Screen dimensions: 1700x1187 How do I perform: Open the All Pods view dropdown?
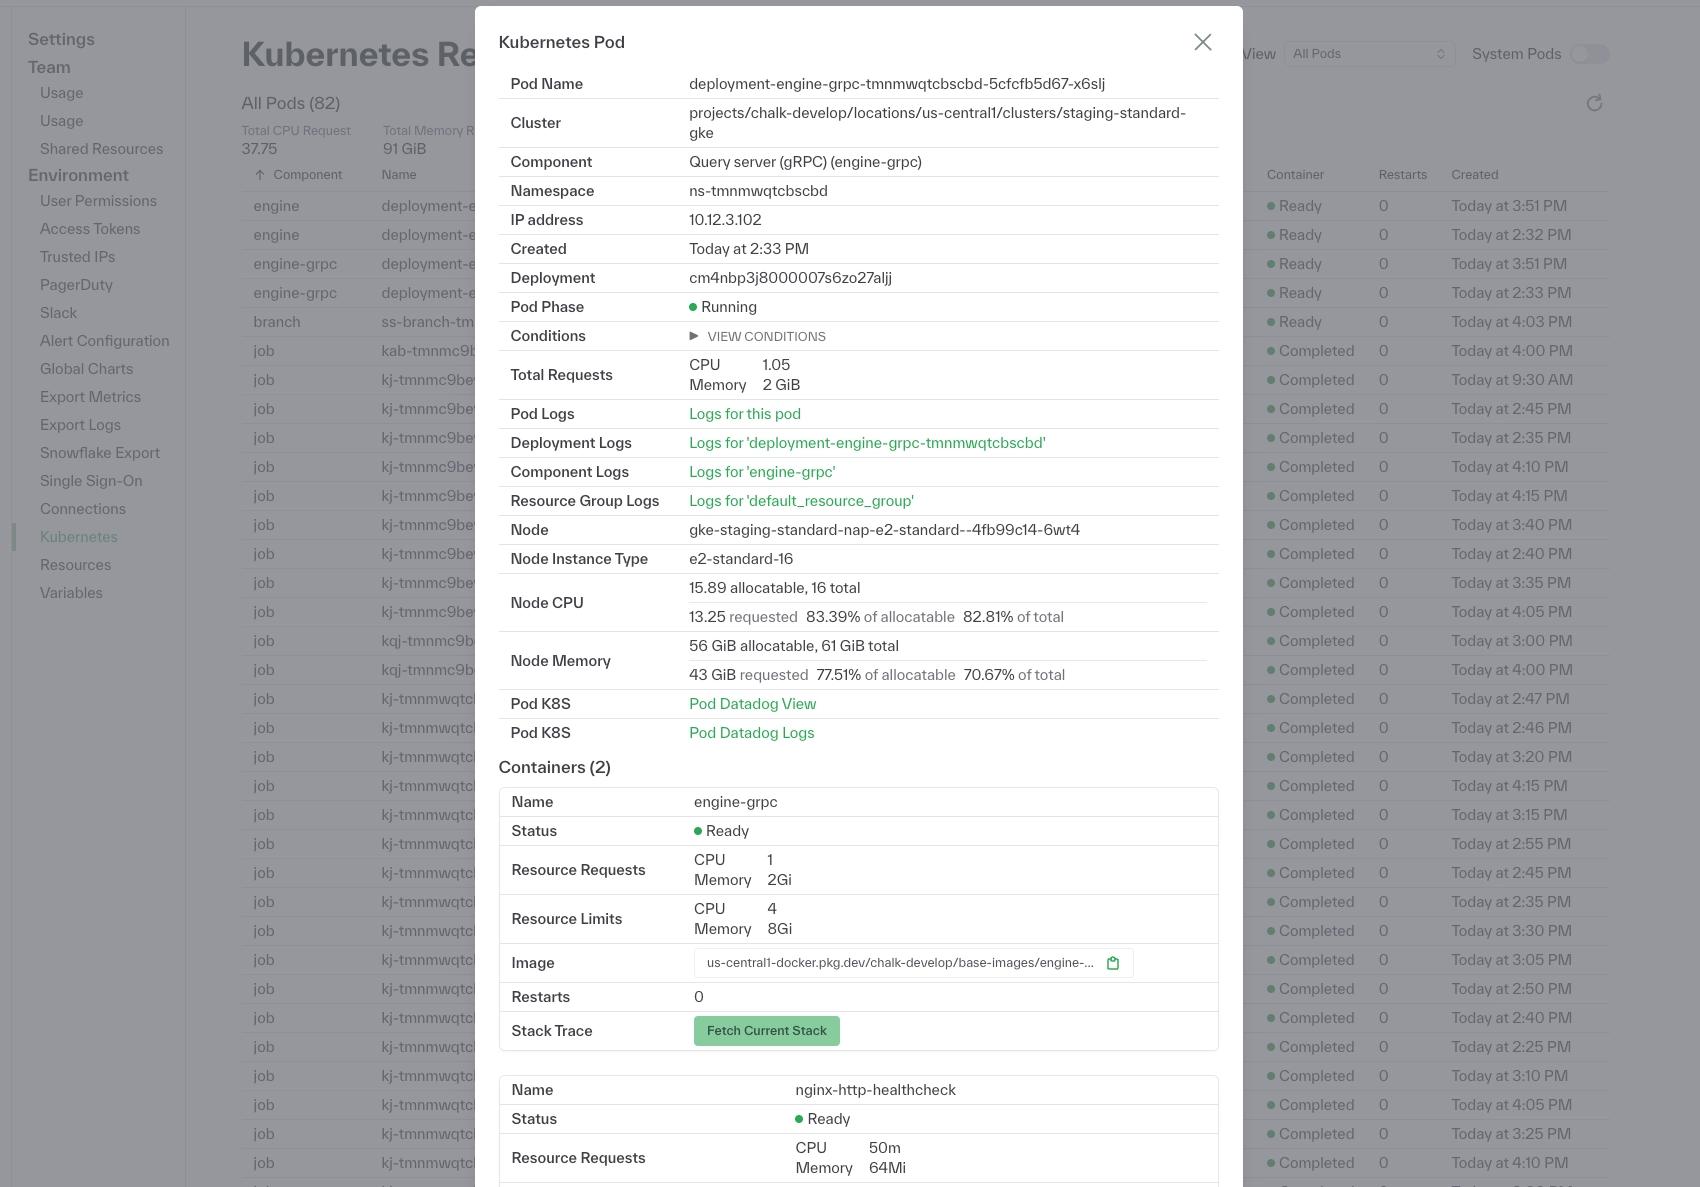pyautogui.click(x=1368, y=53)
